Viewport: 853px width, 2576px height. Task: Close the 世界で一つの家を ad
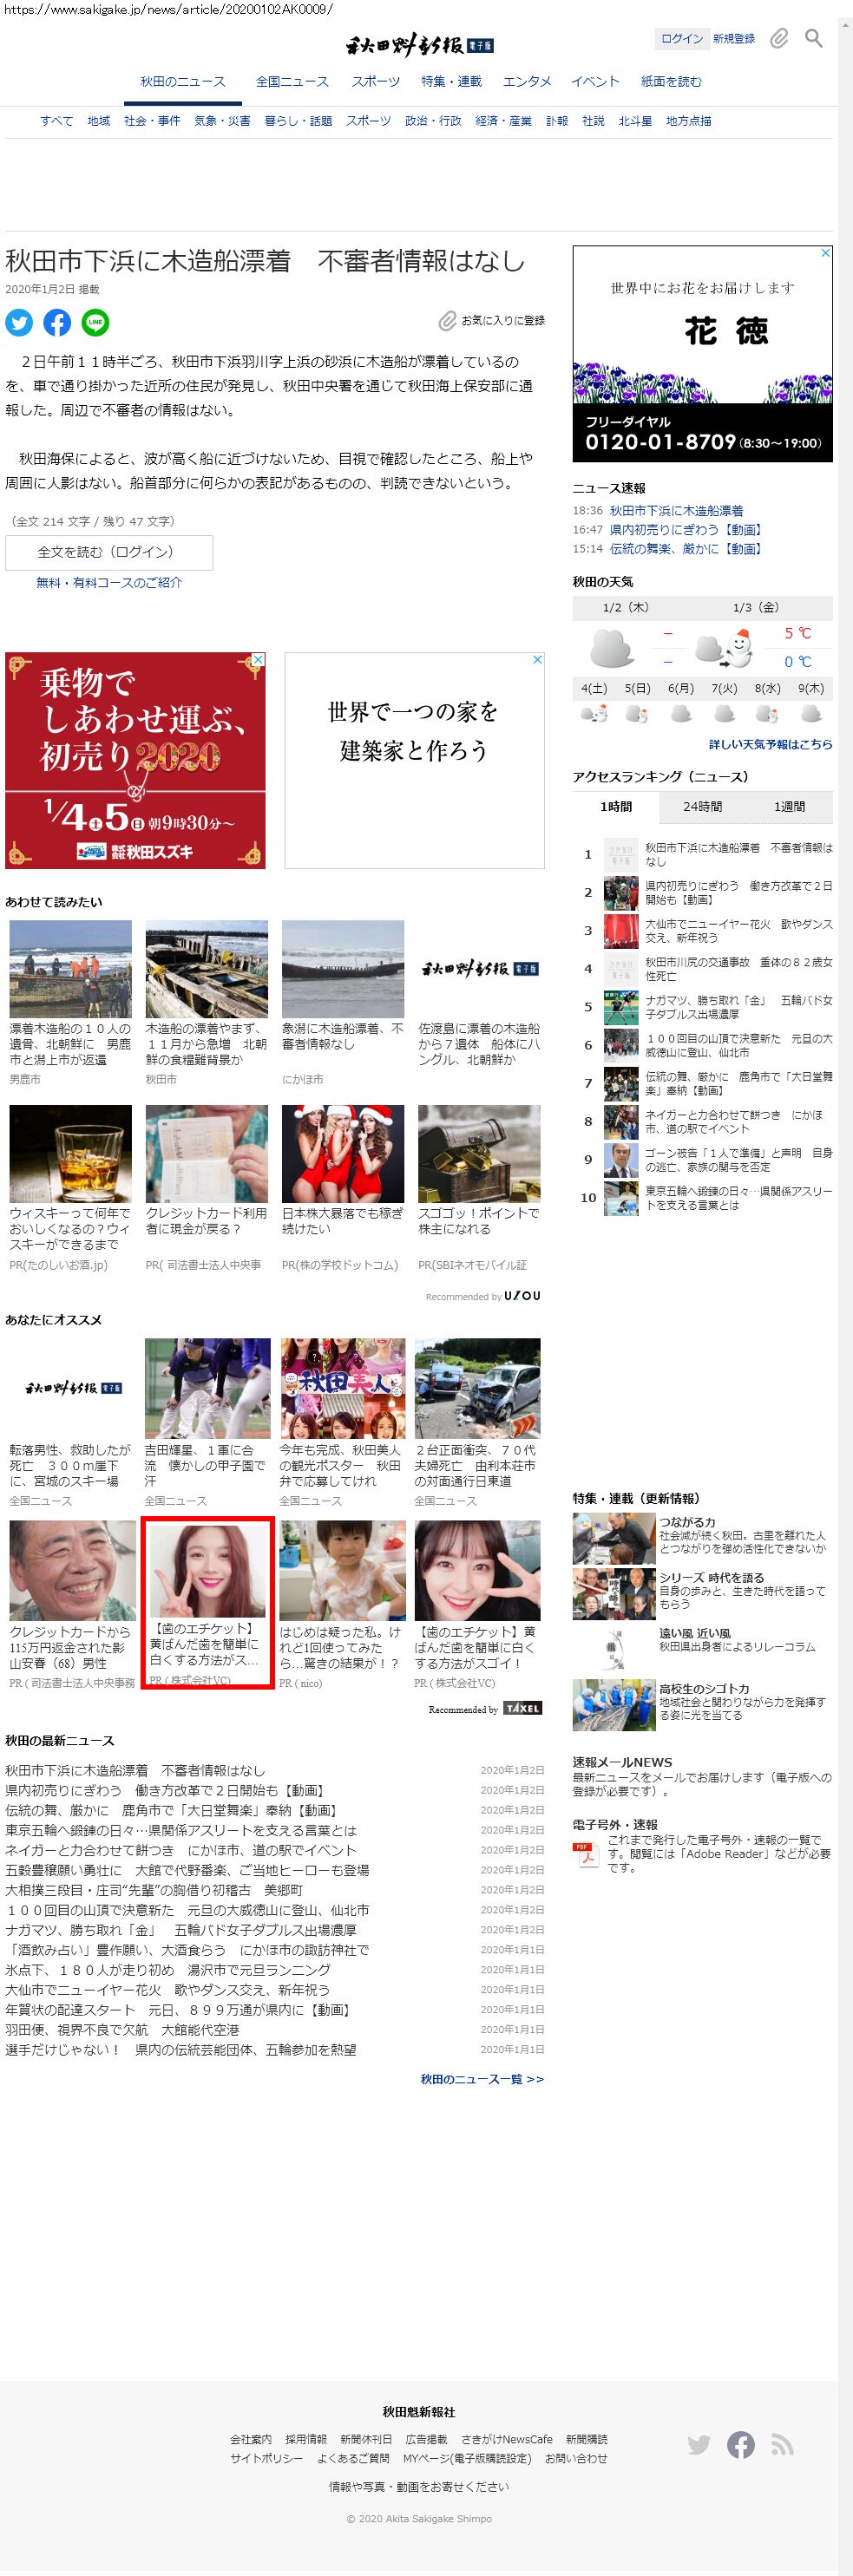[x=537, y=659]
